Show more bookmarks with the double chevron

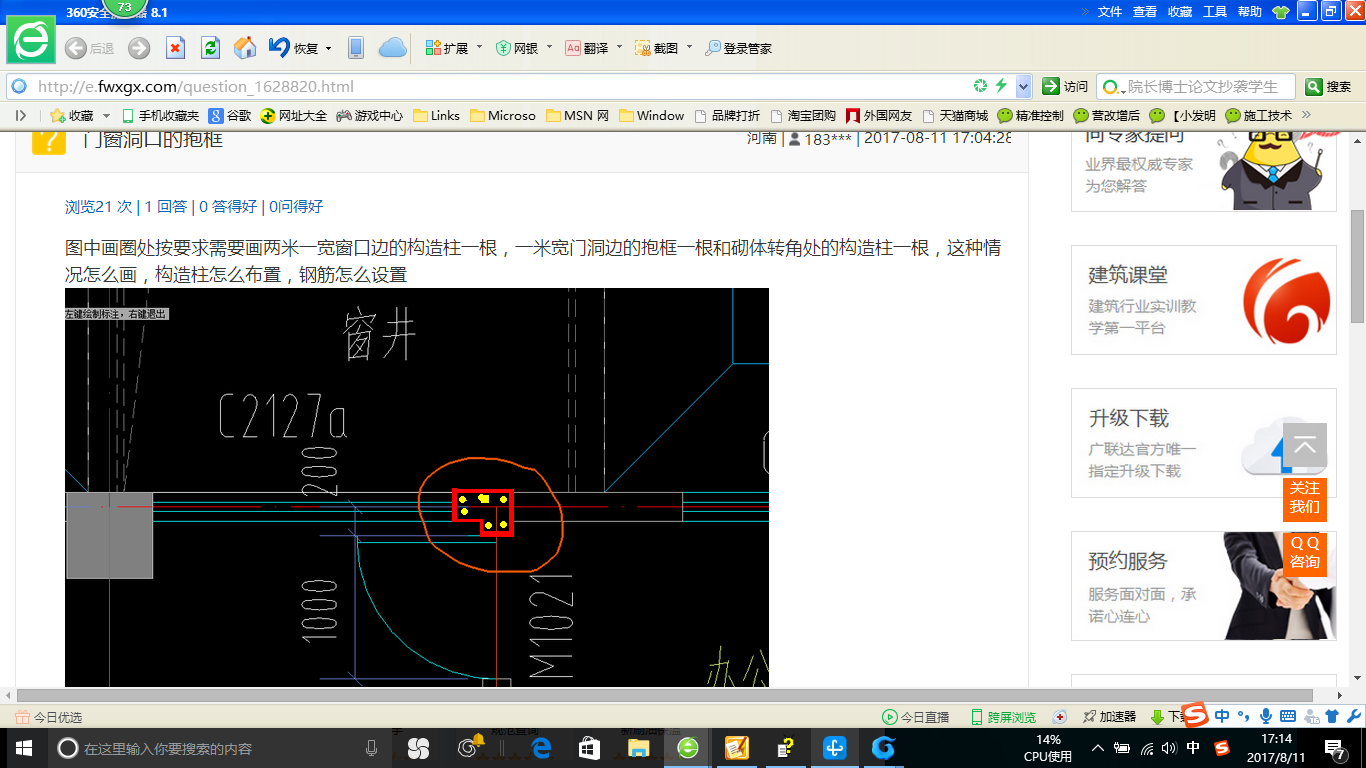pos(1305,116)
